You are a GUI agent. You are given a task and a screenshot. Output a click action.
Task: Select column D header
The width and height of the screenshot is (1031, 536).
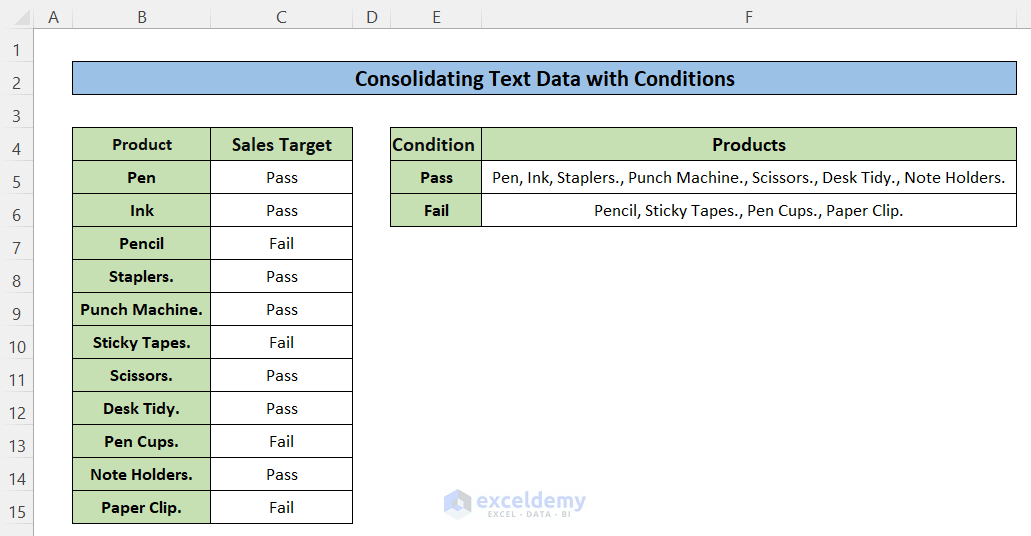click(372, 17)
